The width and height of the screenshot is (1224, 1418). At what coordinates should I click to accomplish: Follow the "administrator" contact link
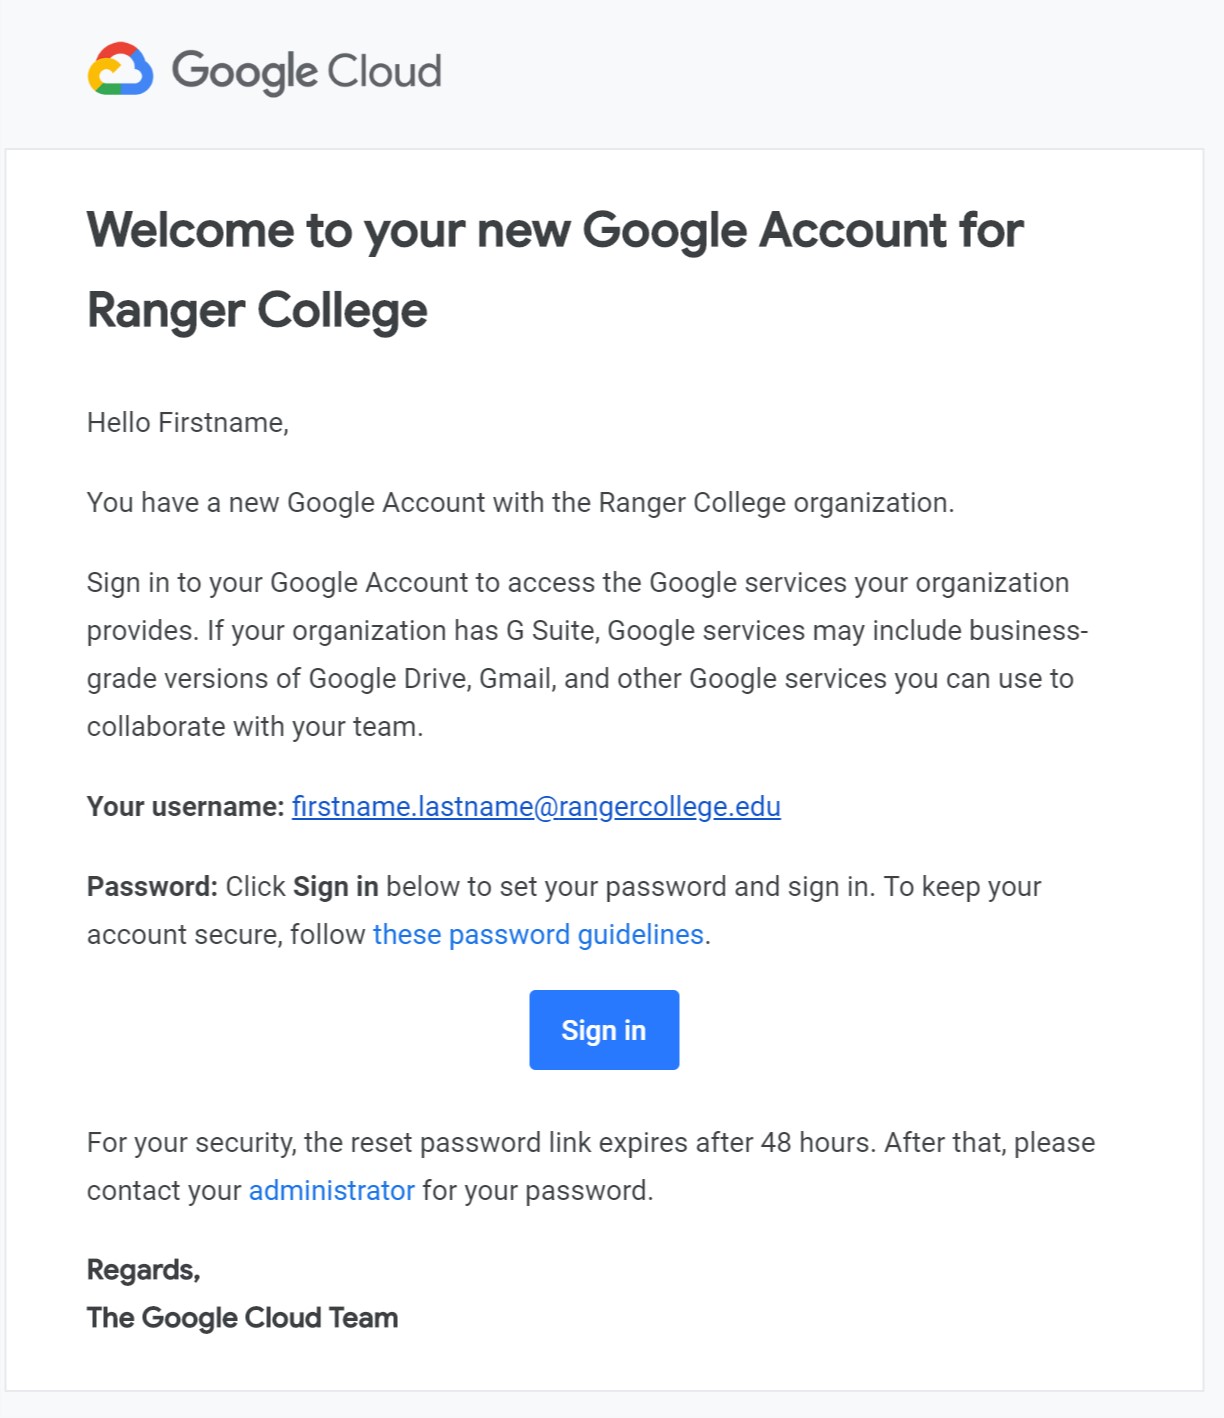point(331,1191)
